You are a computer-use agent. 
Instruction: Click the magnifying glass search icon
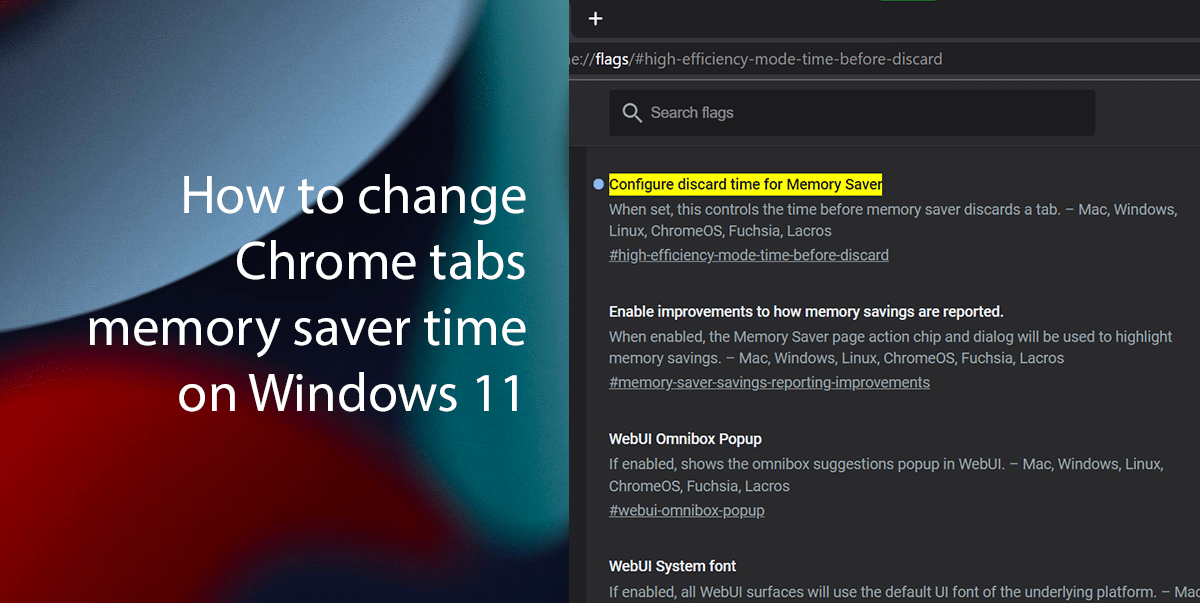pos(632,112)
